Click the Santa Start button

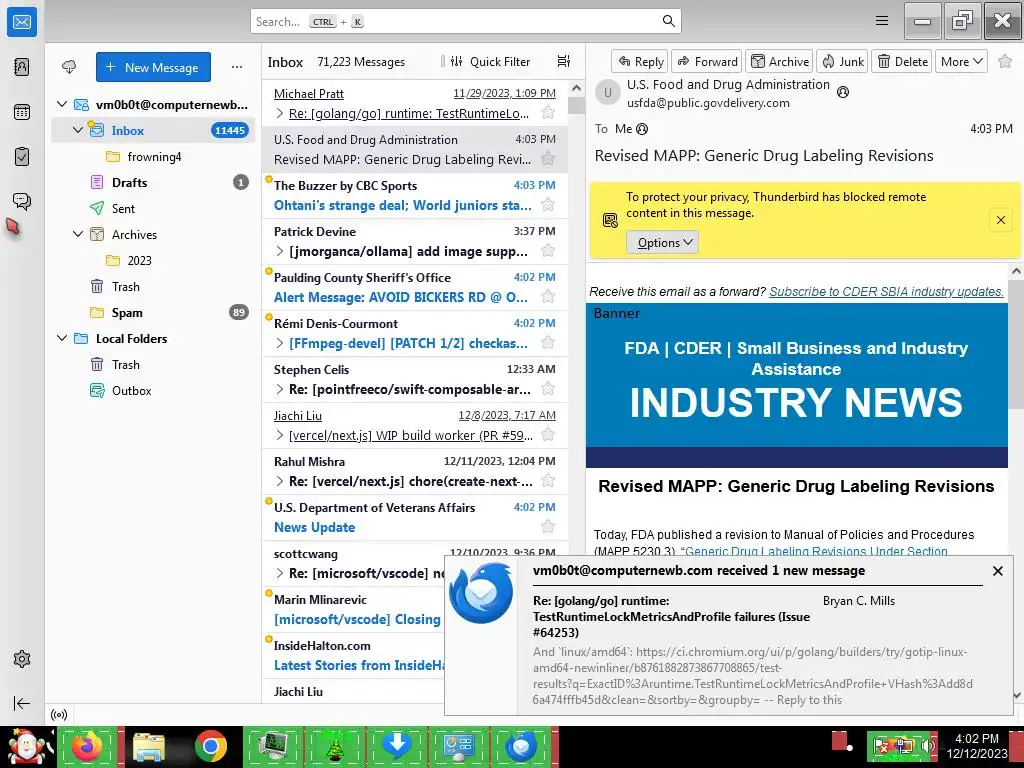click(x=26, y=746)
